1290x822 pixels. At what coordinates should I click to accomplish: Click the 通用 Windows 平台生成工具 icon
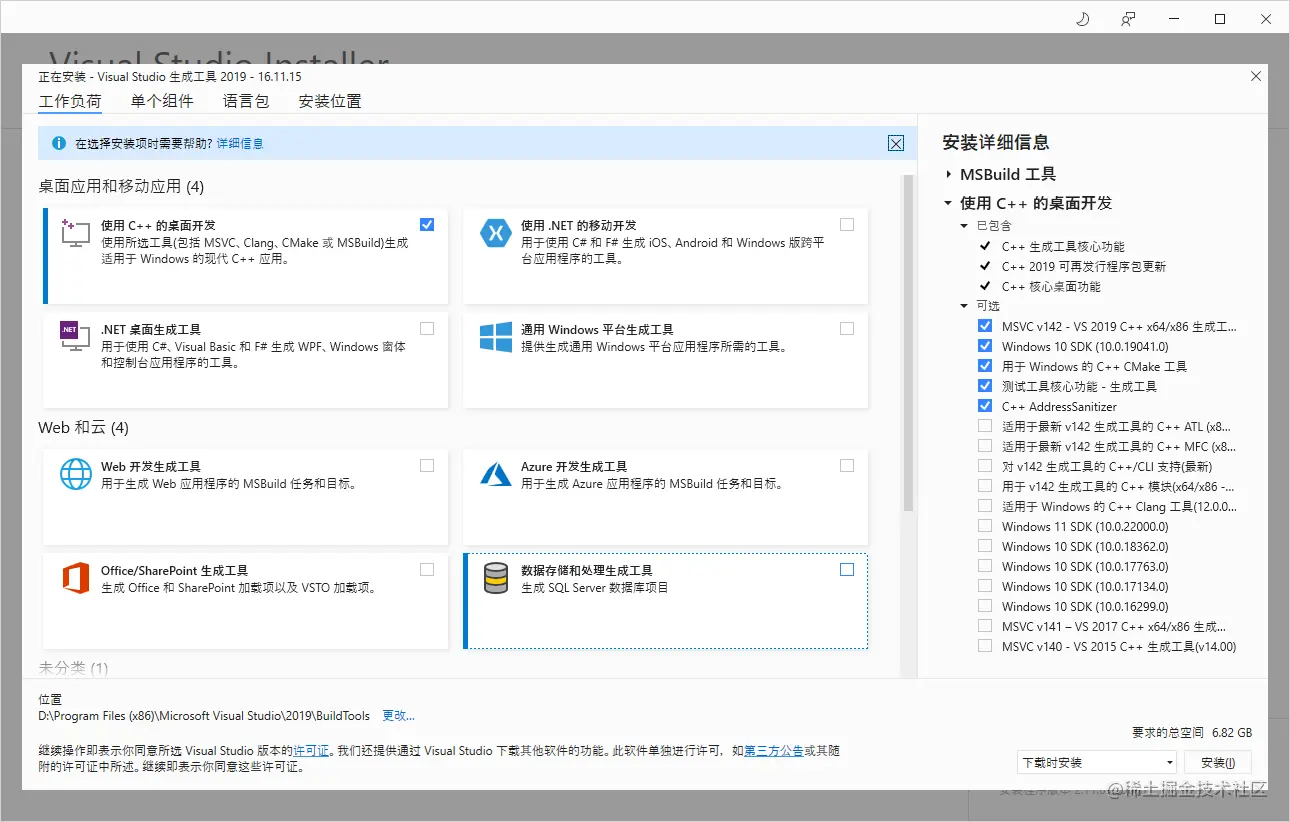[495, 337]
